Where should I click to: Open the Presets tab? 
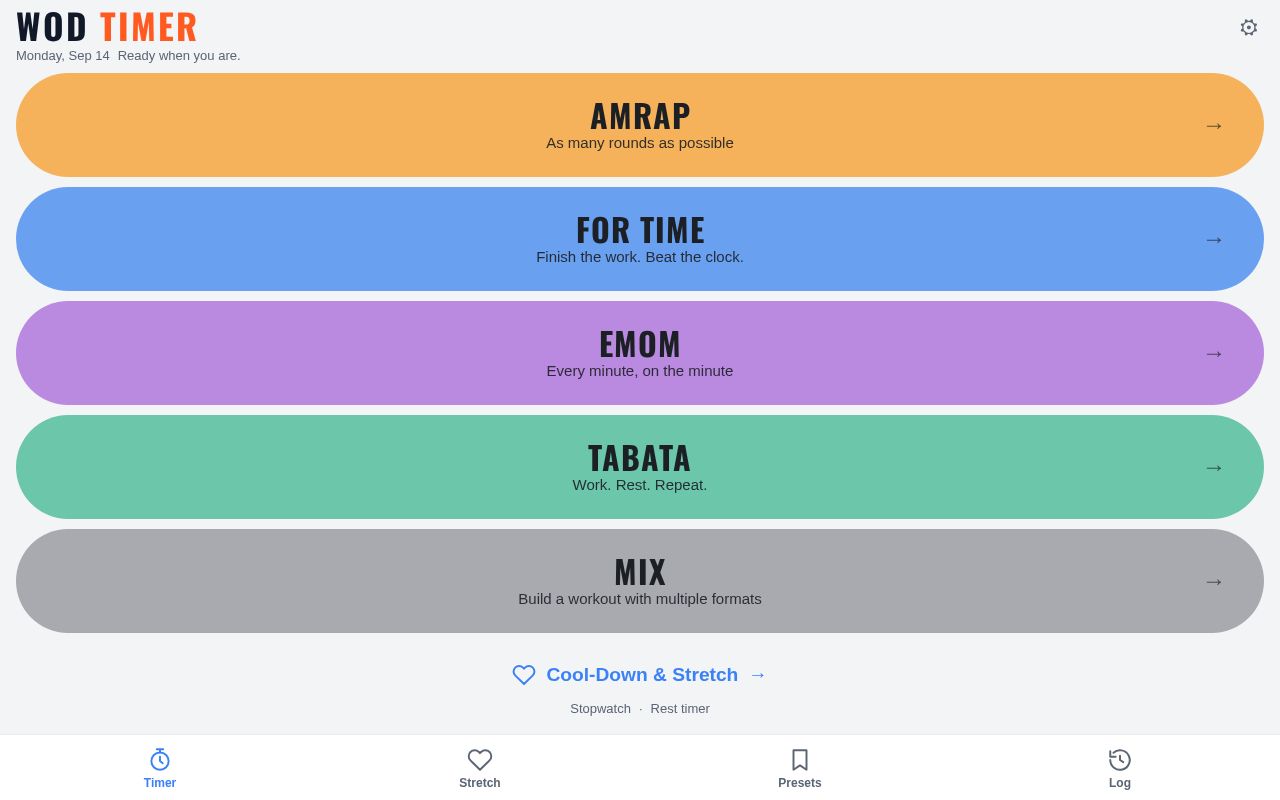(800, 768)
